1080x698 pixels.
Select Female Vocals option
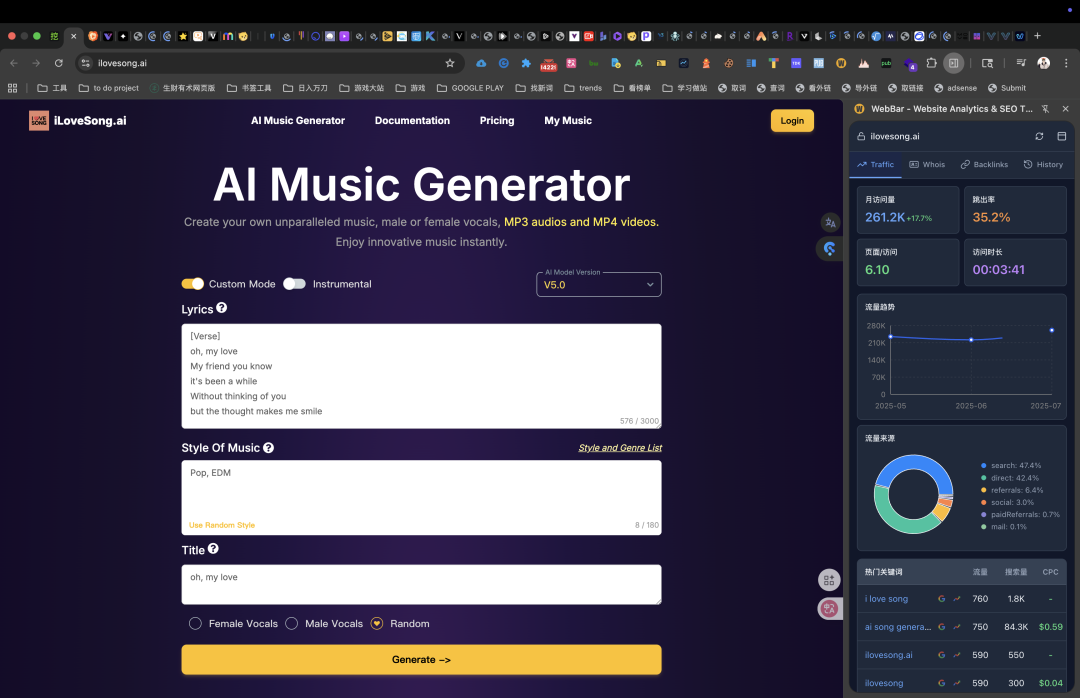click(196, 624)
